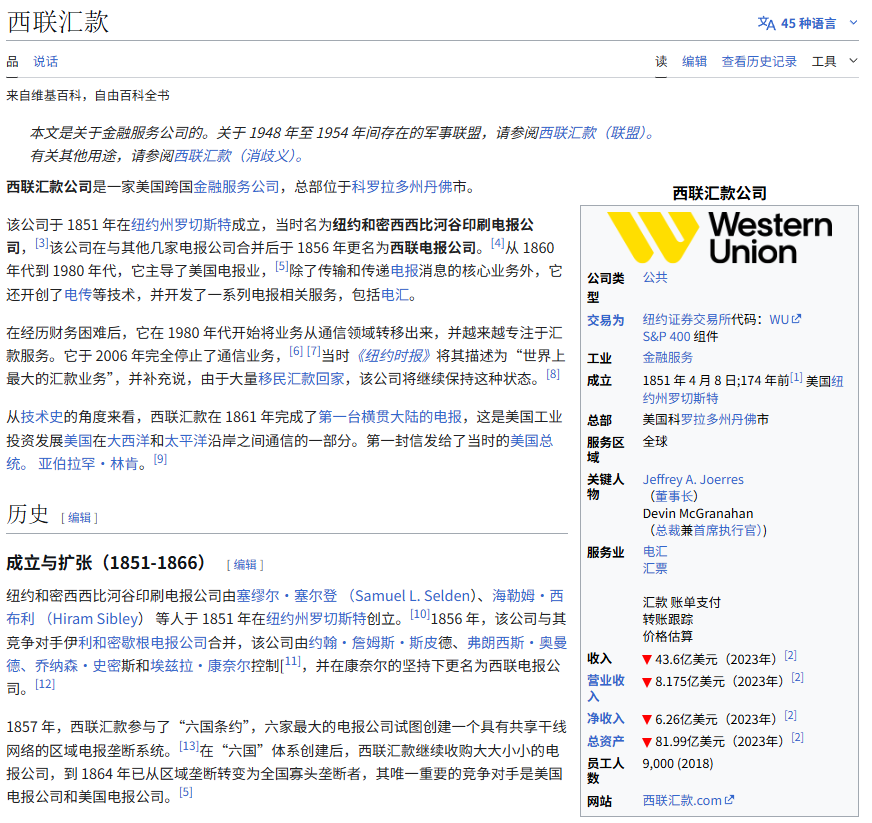Click the red decrease arrow beside 81.99亿美元

(647, 742)
